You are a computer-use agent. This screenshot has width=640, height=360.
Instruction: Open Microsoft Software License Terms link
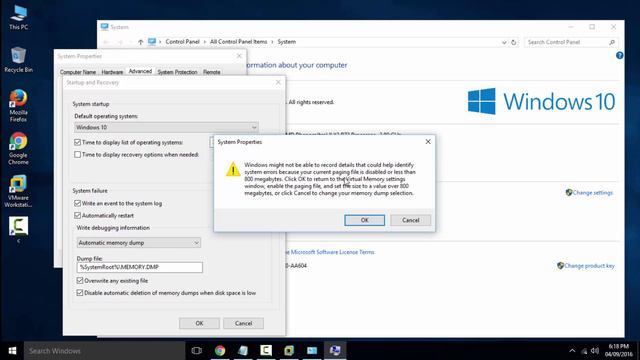[x=330, y=252]
